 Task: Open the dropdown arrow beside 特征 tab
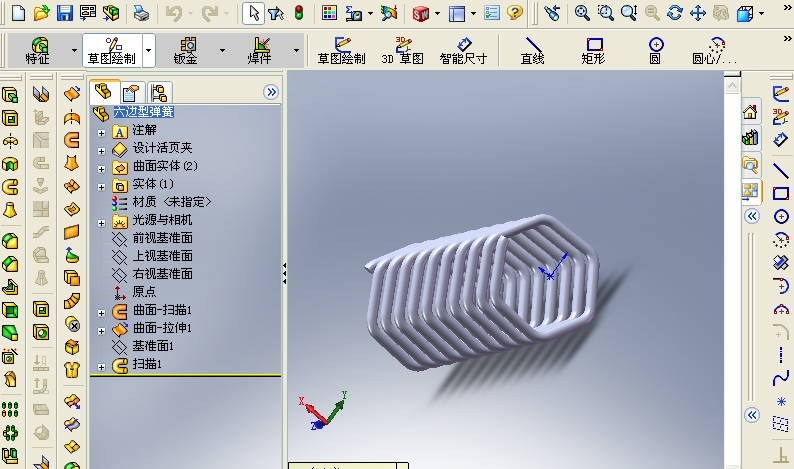(74, 51)
